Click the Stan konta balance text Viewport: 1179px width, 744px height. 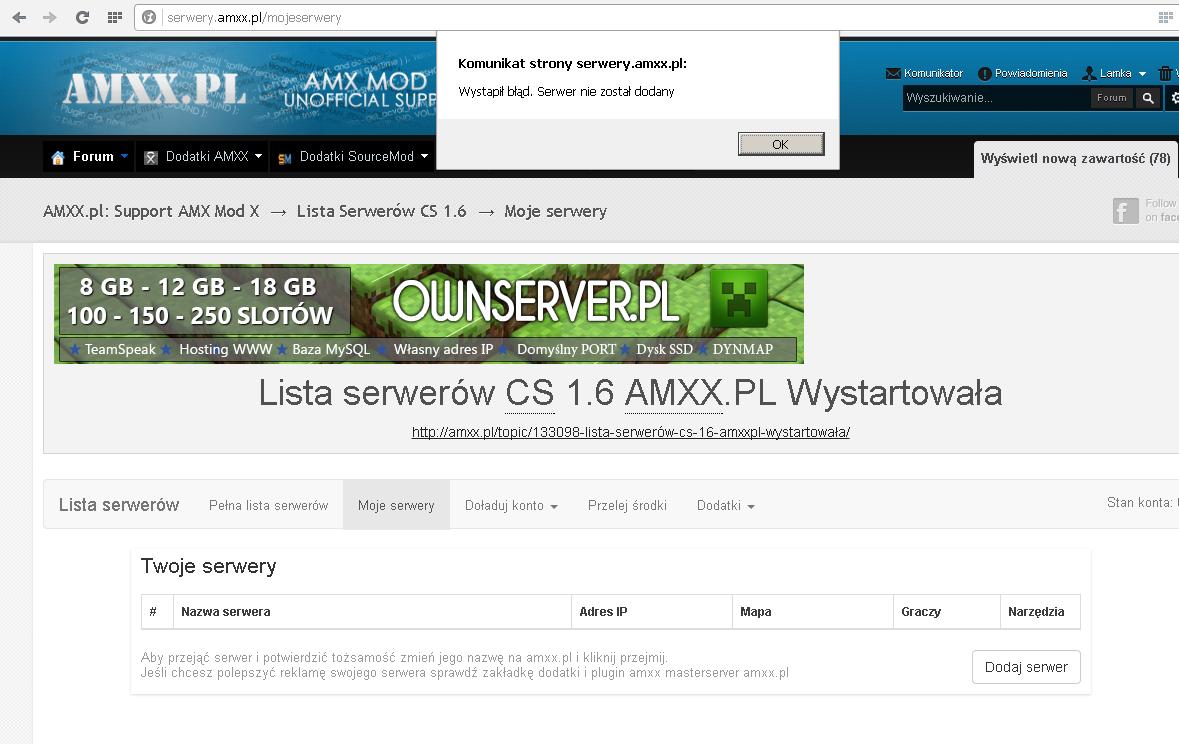point(1142,503)
